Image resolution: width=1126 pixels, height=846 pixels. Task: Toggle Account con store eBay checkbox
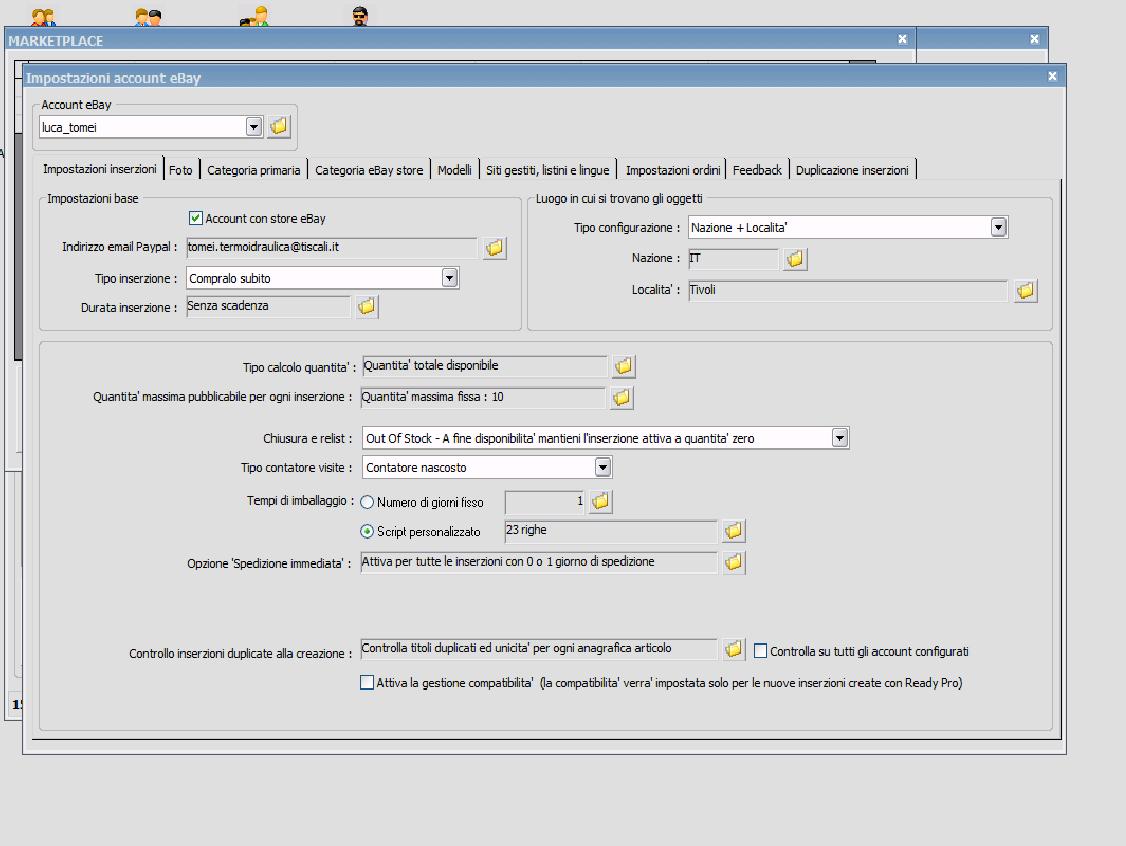195,218
